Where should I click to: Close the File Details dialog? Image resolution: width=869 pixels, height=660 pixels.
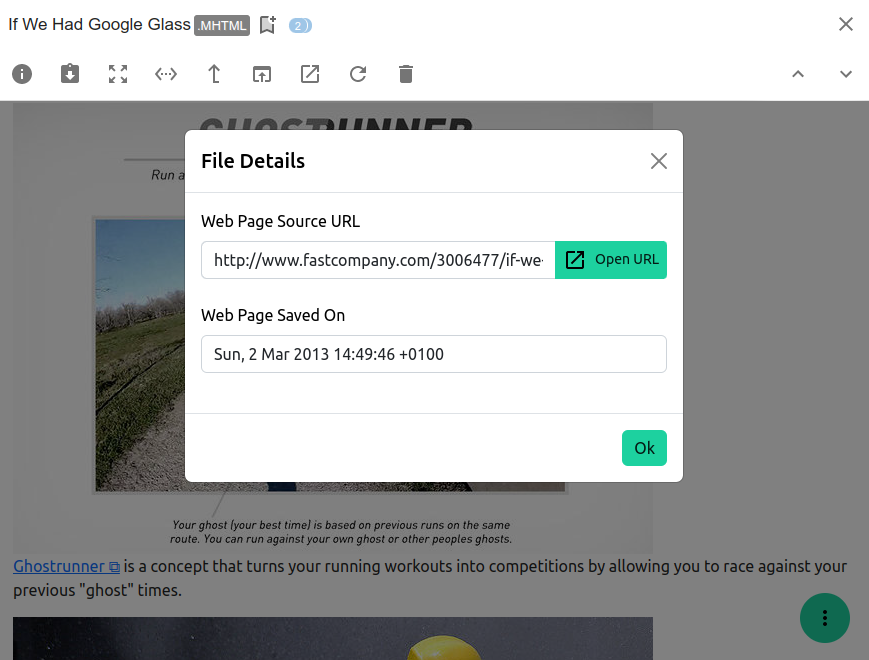658,160
